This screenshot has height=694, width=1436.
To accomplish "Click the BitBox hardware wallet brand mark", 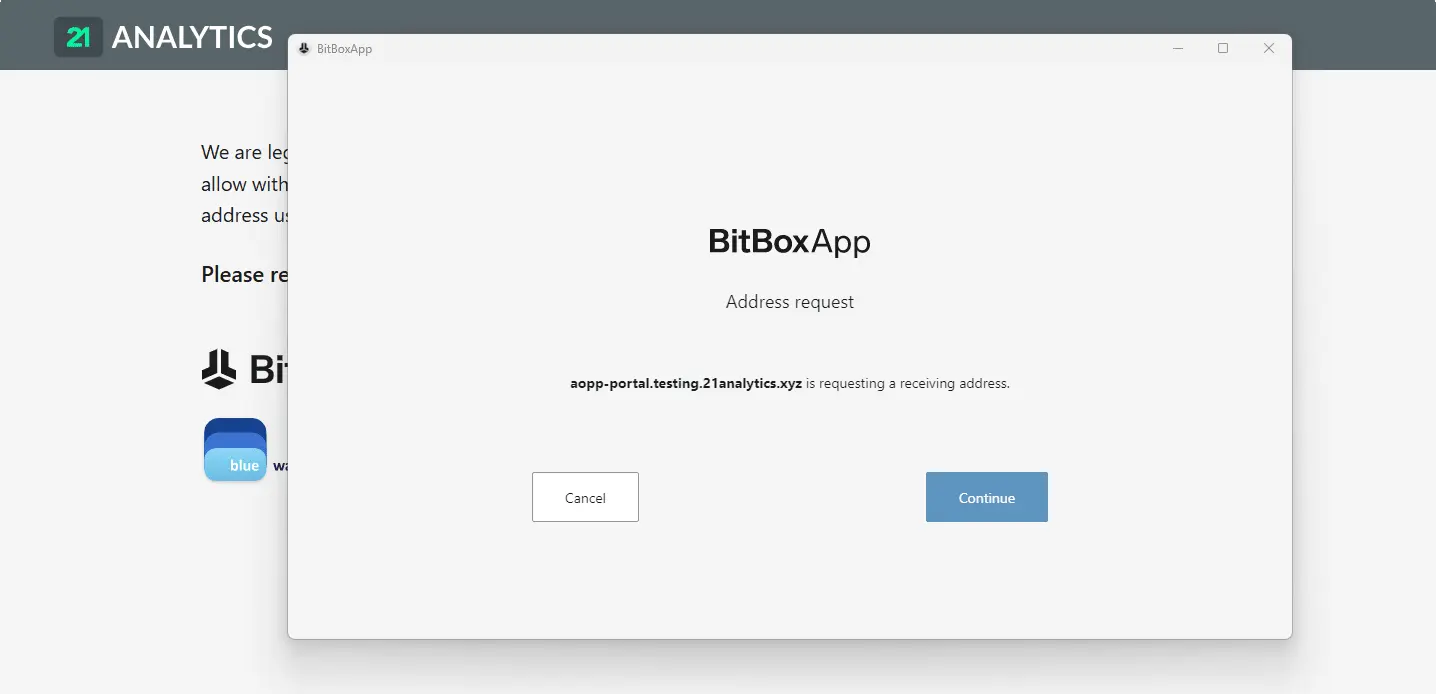I will [x=219, y=369].
